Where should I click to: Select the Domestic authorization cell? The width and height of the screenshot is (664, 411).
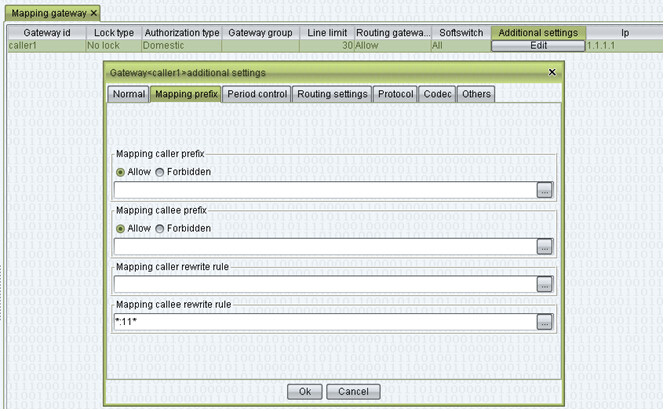182,46
